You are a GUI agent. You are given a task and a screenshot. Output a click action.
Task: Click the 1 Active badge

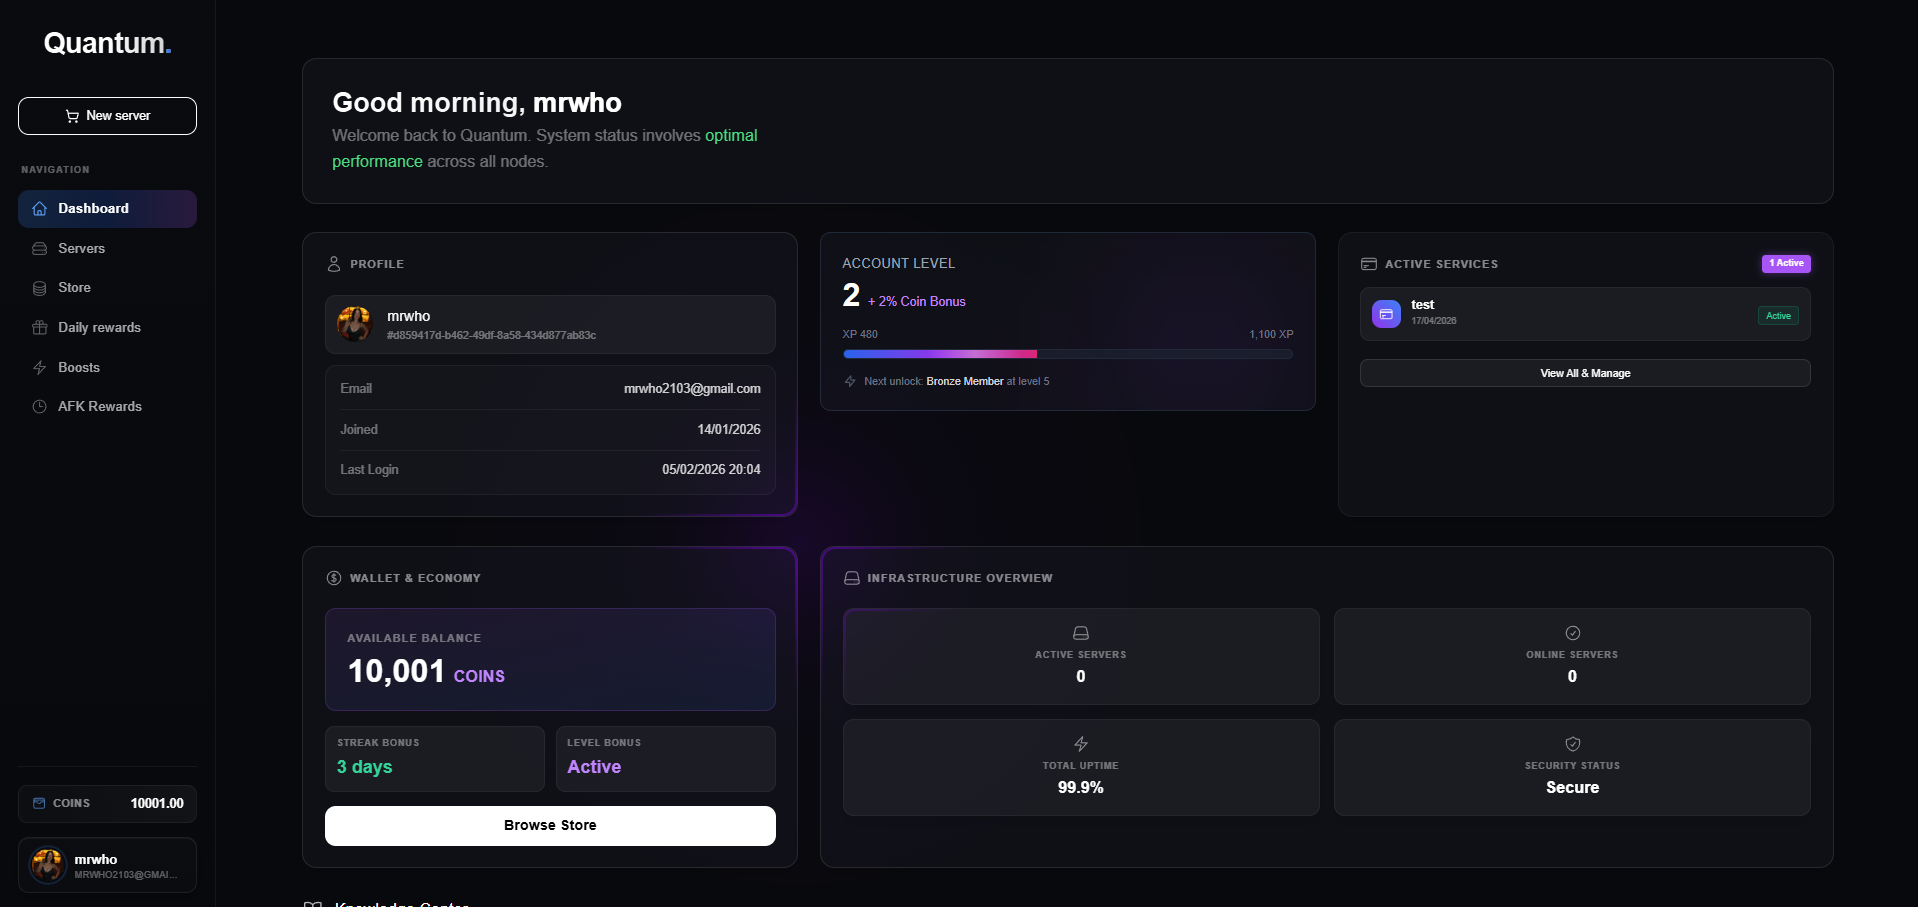tap(1786, 263)
